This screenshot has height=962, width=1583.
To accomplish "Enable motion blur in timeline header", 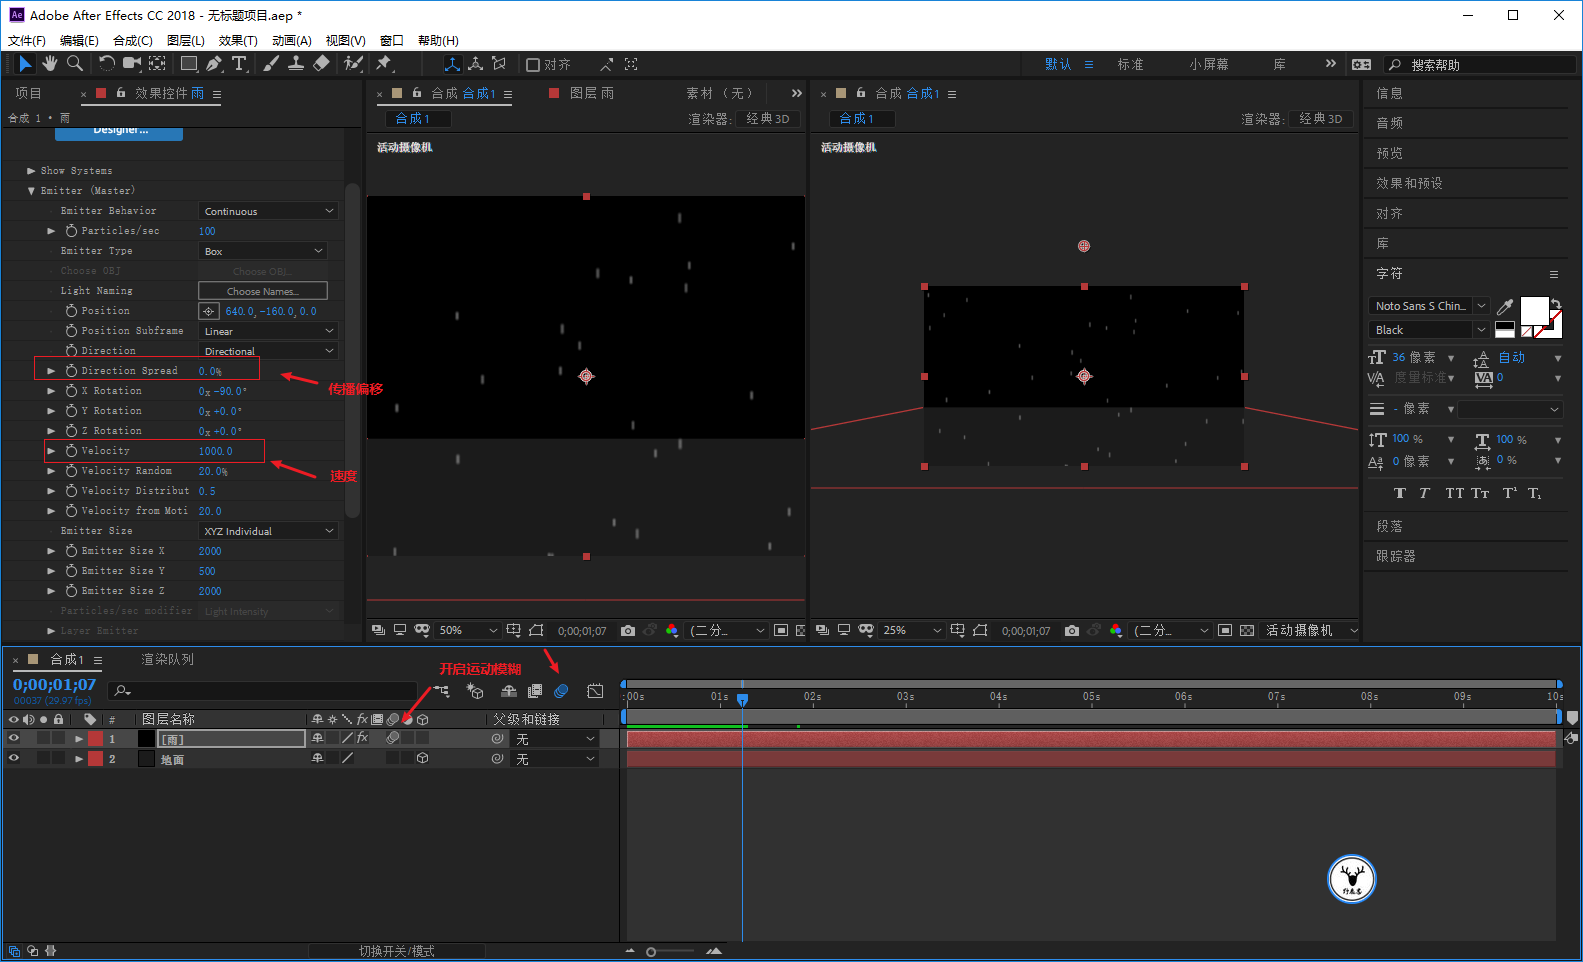I will [x=561, y=691].
